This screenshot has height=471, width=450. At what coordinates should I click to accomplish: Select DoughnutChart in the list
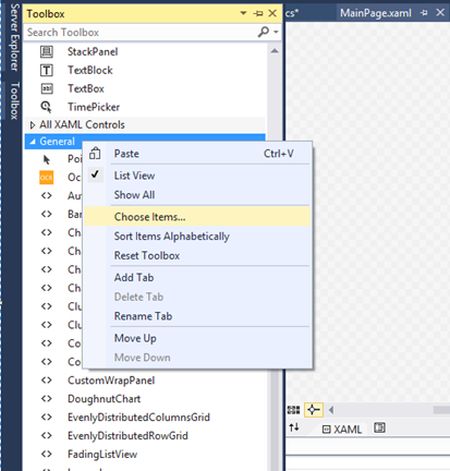(104, 399)
